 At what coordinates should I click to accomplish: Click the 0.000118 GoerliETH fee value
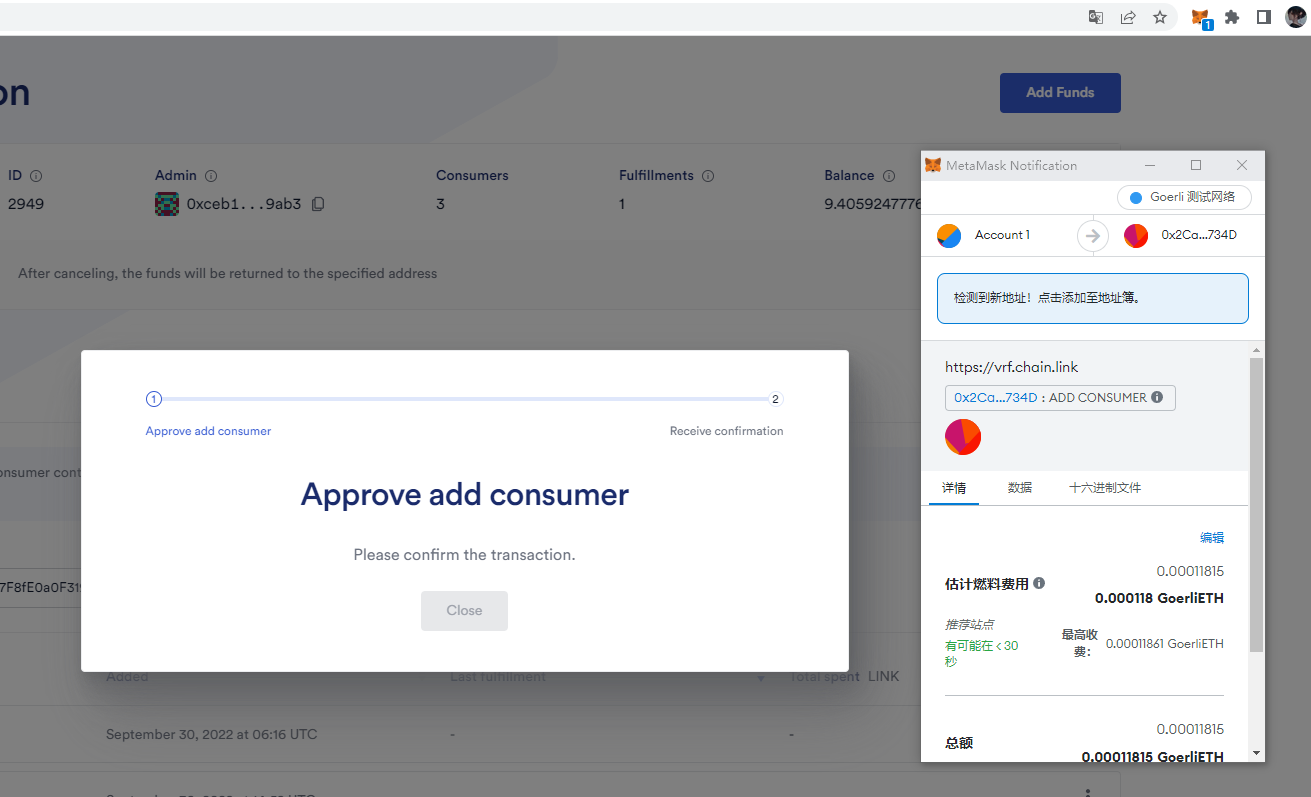(x=1159, y=598)
